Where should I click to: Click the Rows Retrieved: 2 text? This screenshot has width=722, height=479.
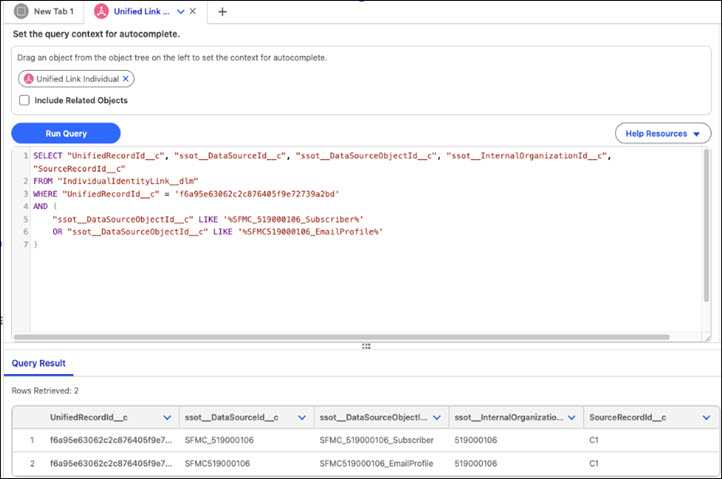pos(45,391)
